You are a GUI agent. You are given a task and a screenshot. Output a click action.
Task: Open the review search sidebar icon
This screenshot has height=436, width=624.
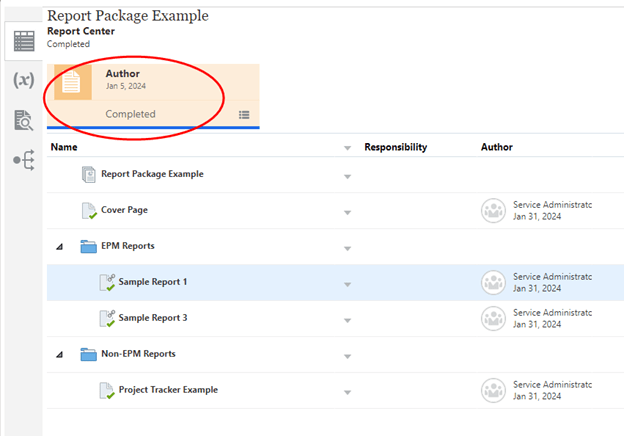[x=22, y=120]
